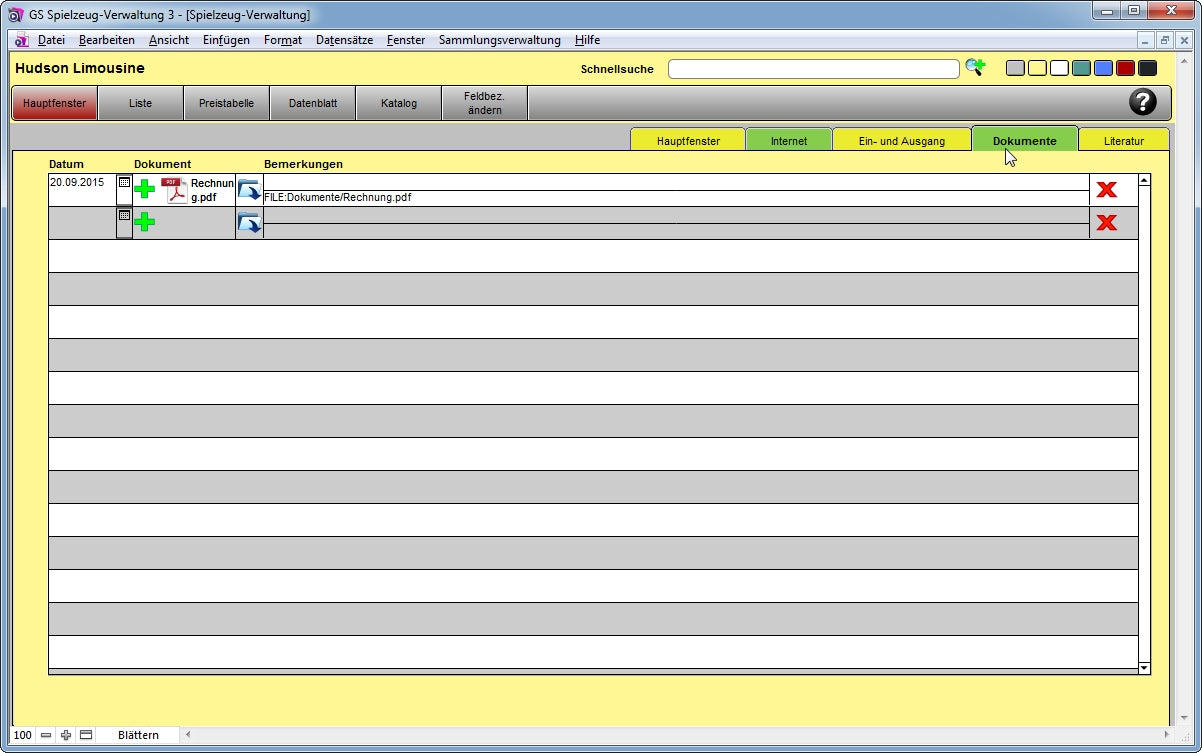The width and height of the screenshot is (1202, 753).
Task: Switch to the Ein- und Ausgang tab
Action: point(901,141)
